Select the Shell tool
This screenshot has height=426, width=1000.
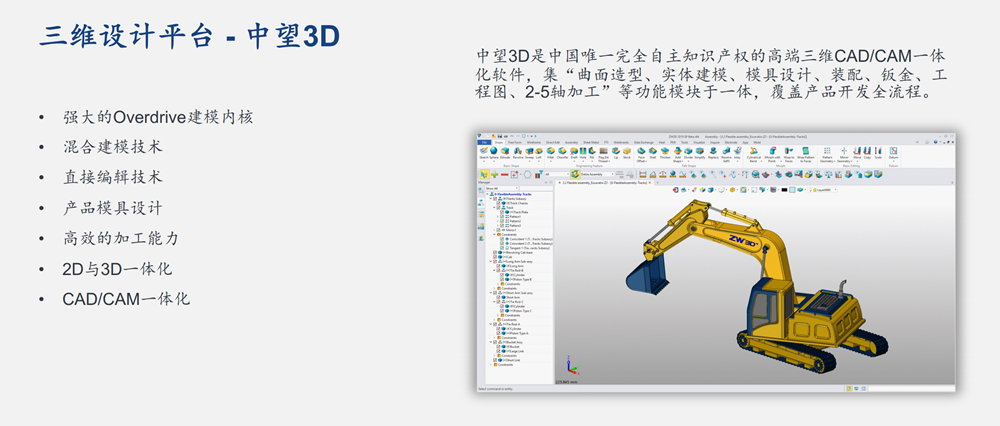click(x=652, y=152)
